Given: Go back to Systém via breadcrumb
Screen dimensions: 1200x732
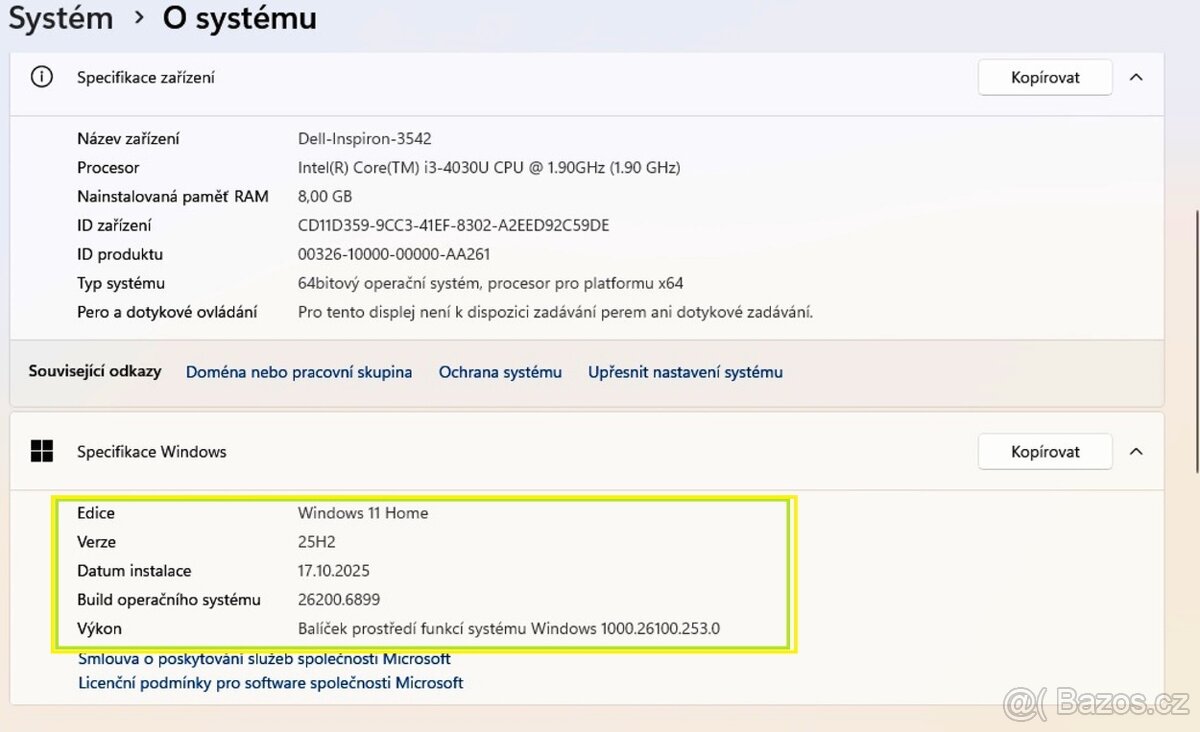Looking at the screenshot, I should click(x=60, y=18).
